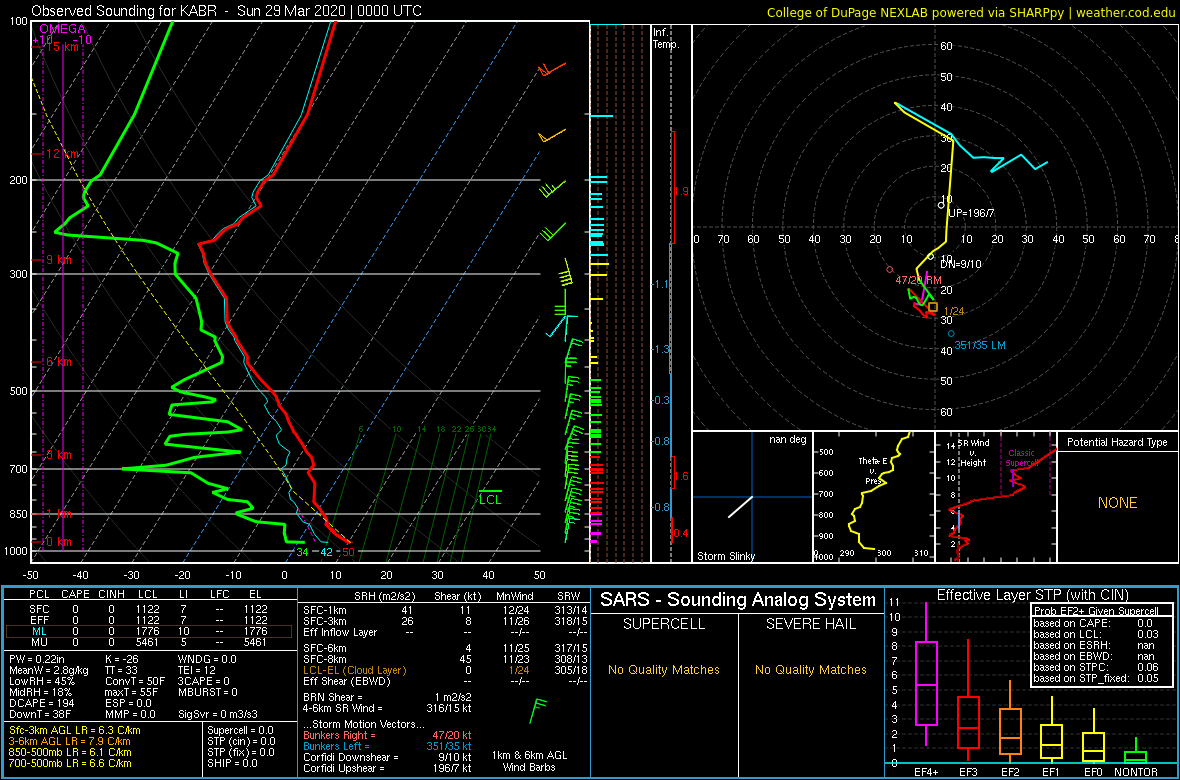Select the SFC parcel row
Screen dimensions: 1180x780
click(147, 609)
